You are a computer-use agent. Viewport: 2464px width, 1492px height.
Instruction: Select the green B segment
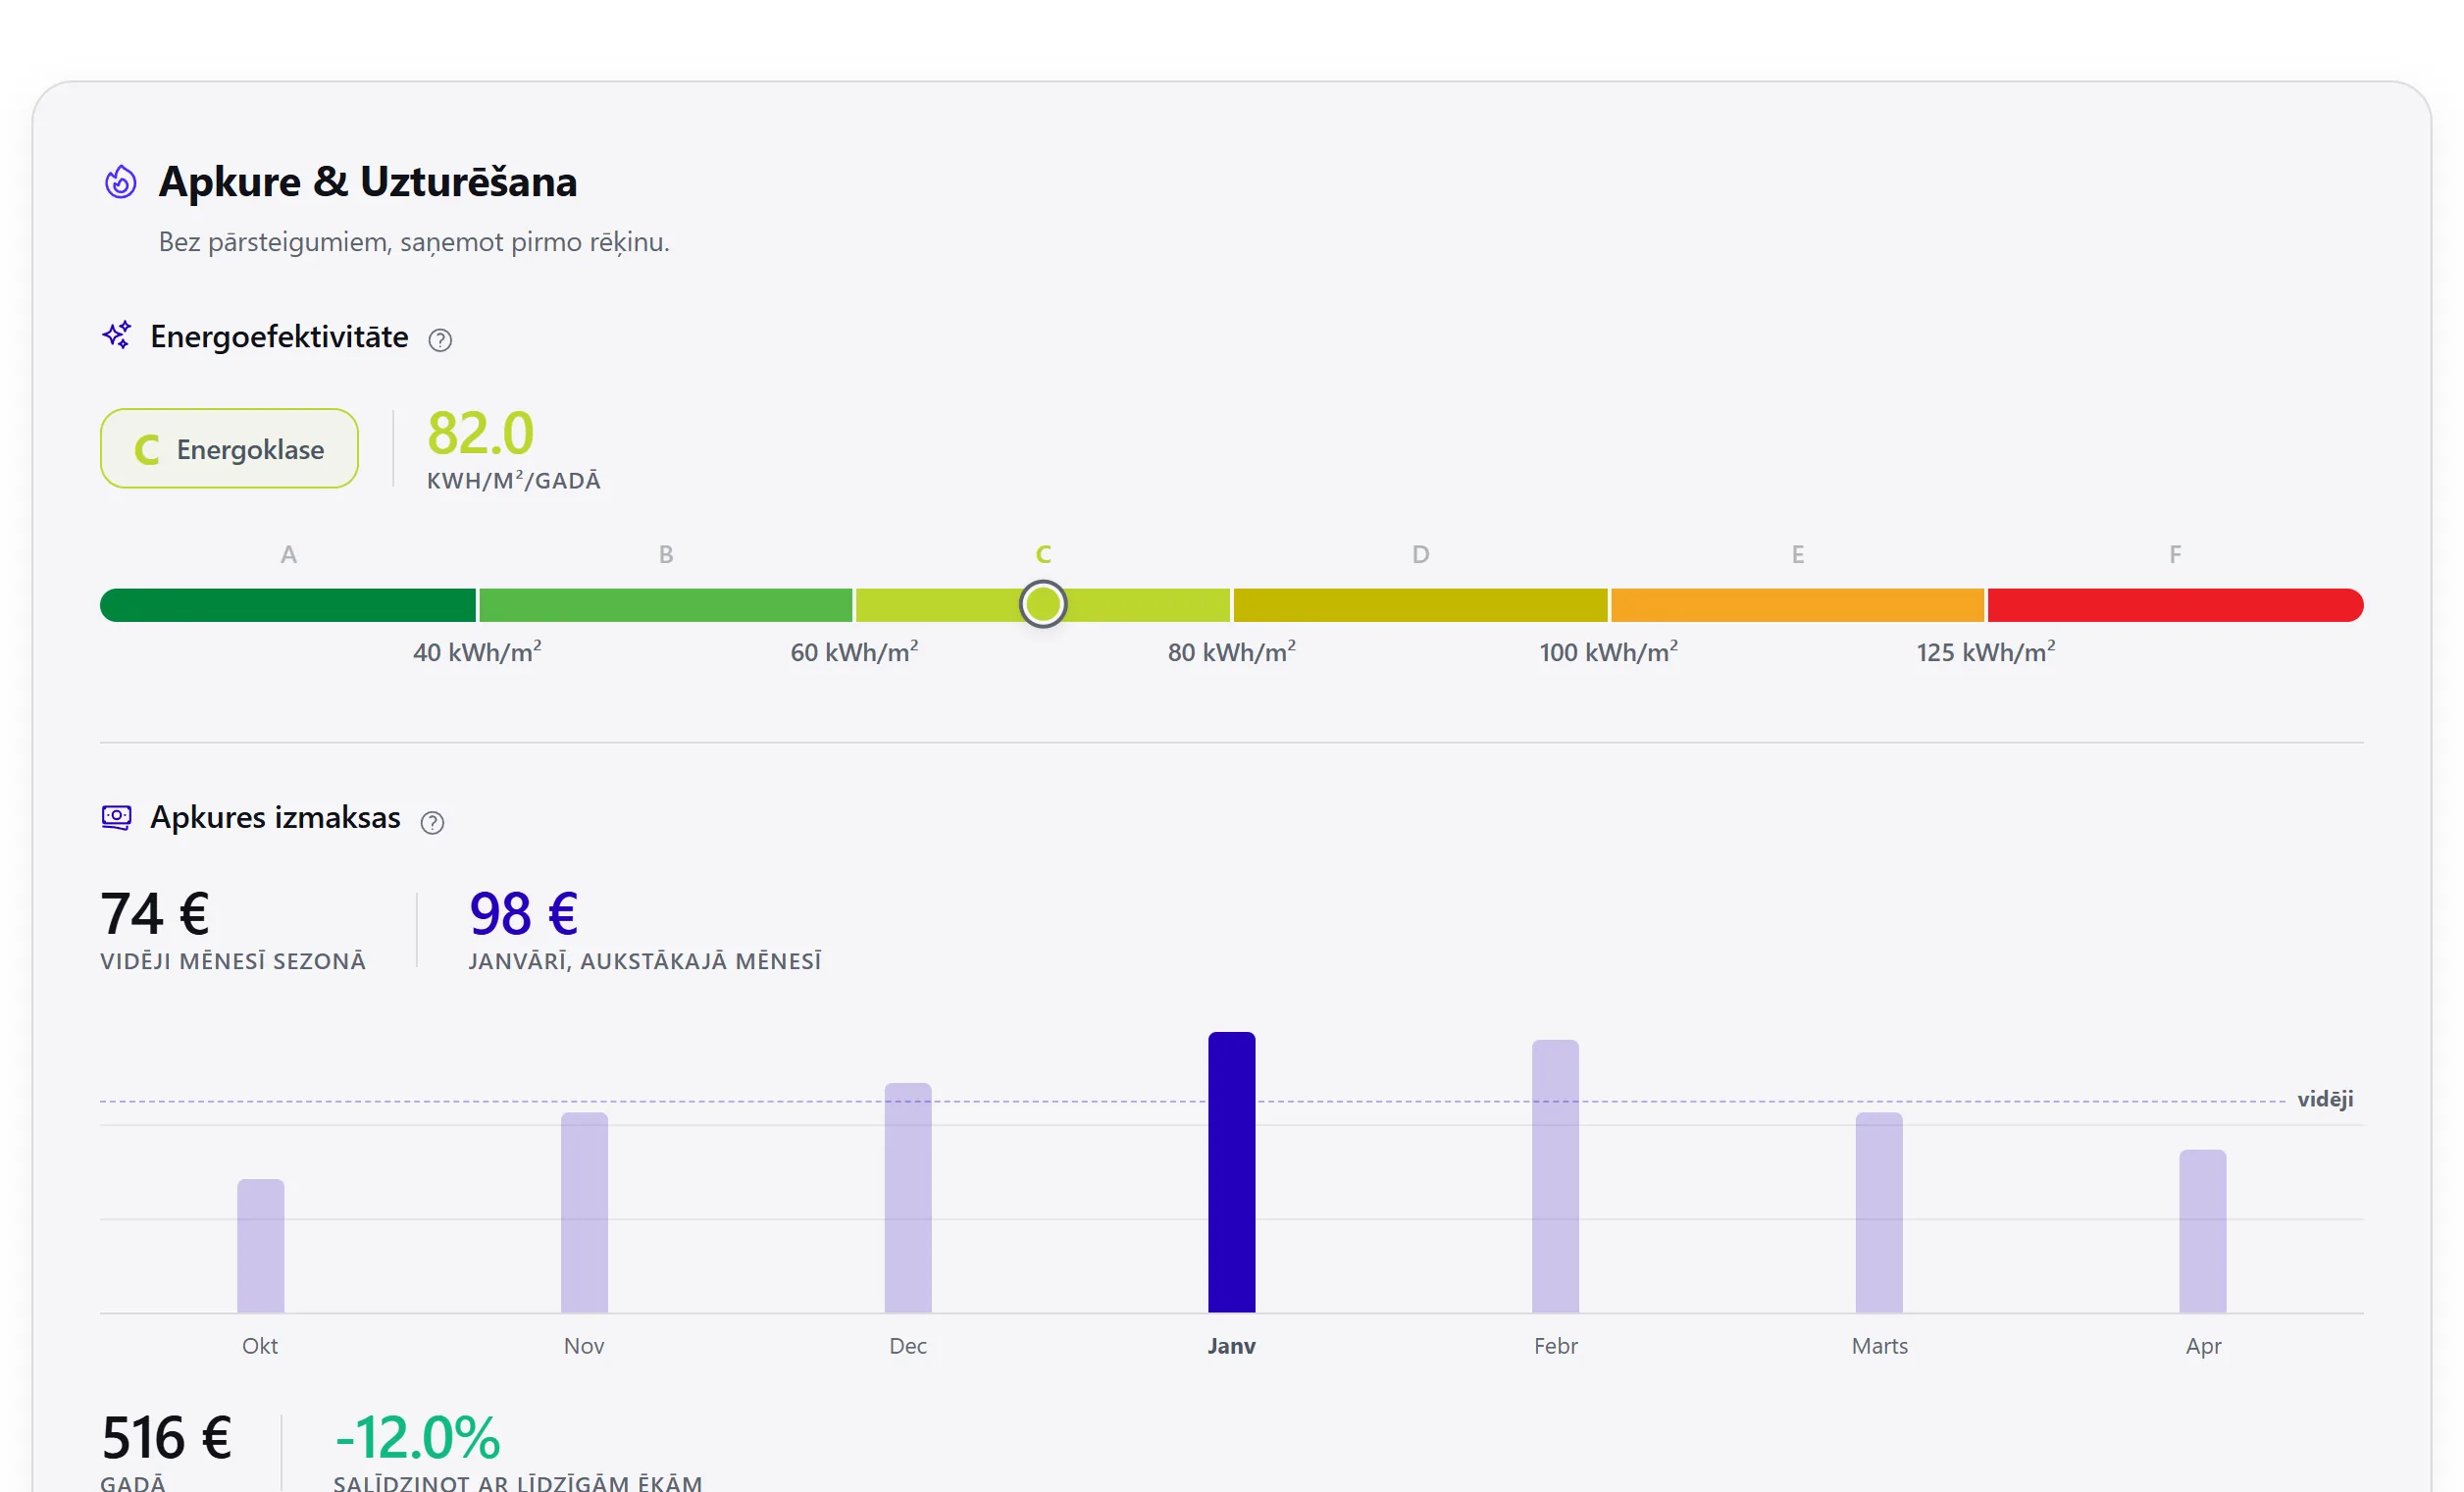pyautogui.click(x=666, y=605)
